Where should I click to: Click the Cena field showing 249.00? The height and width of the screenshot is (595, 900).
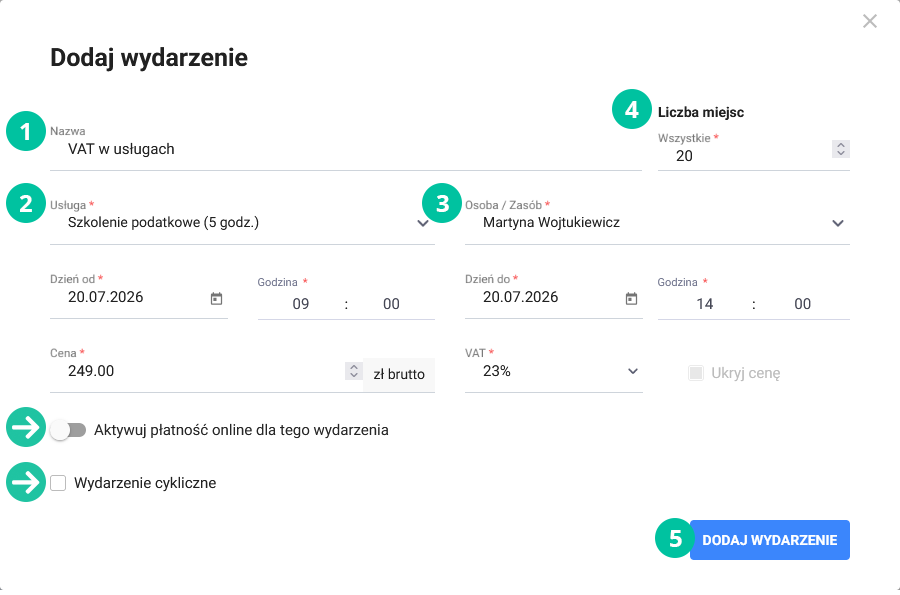(197, 371)
